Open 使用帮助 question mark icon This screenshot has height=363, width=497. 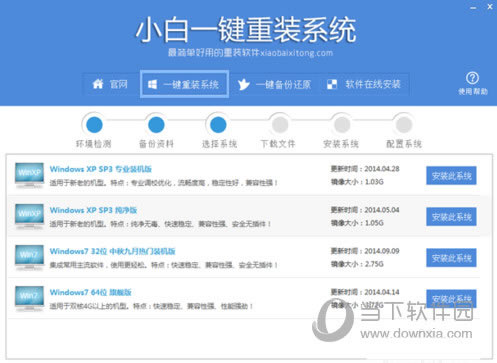[472, 78]
